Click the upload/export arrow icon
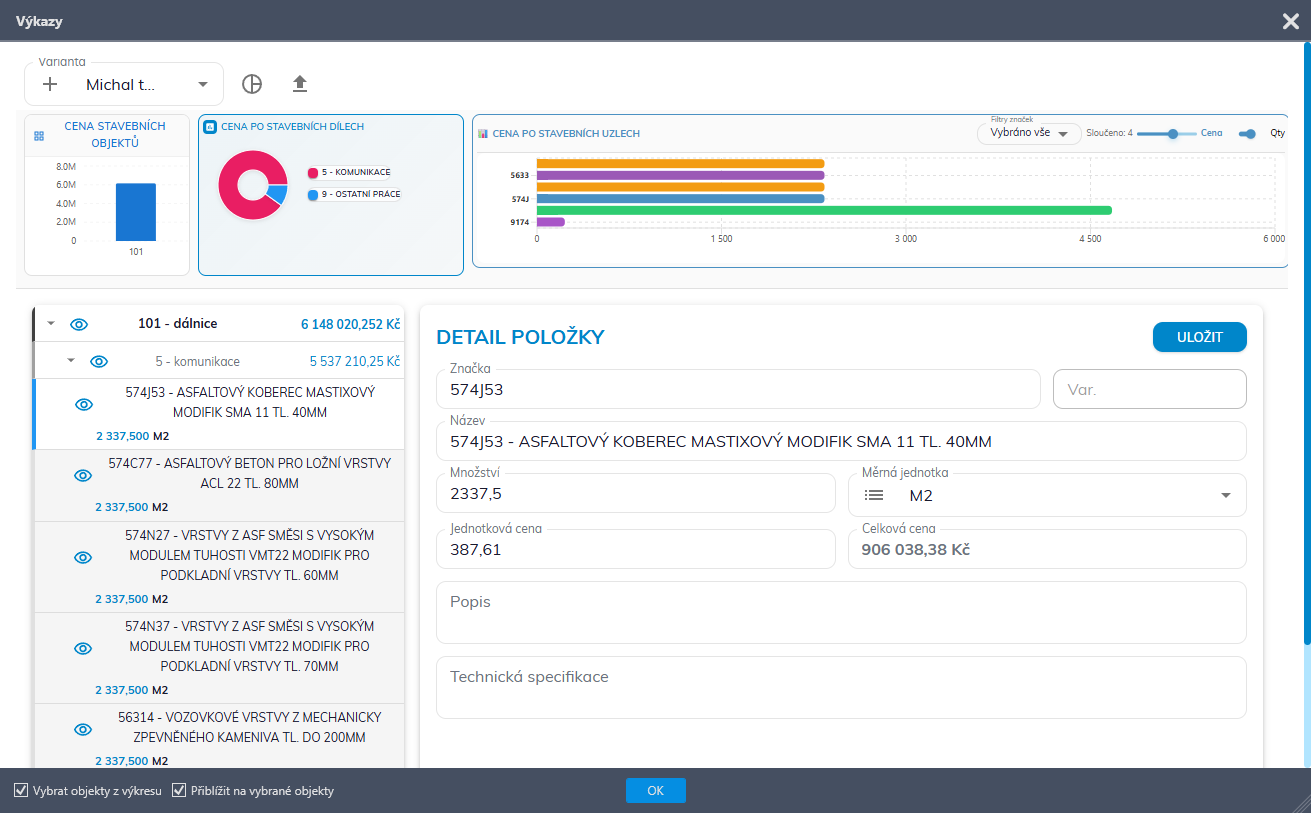 (x=300, y=84)
